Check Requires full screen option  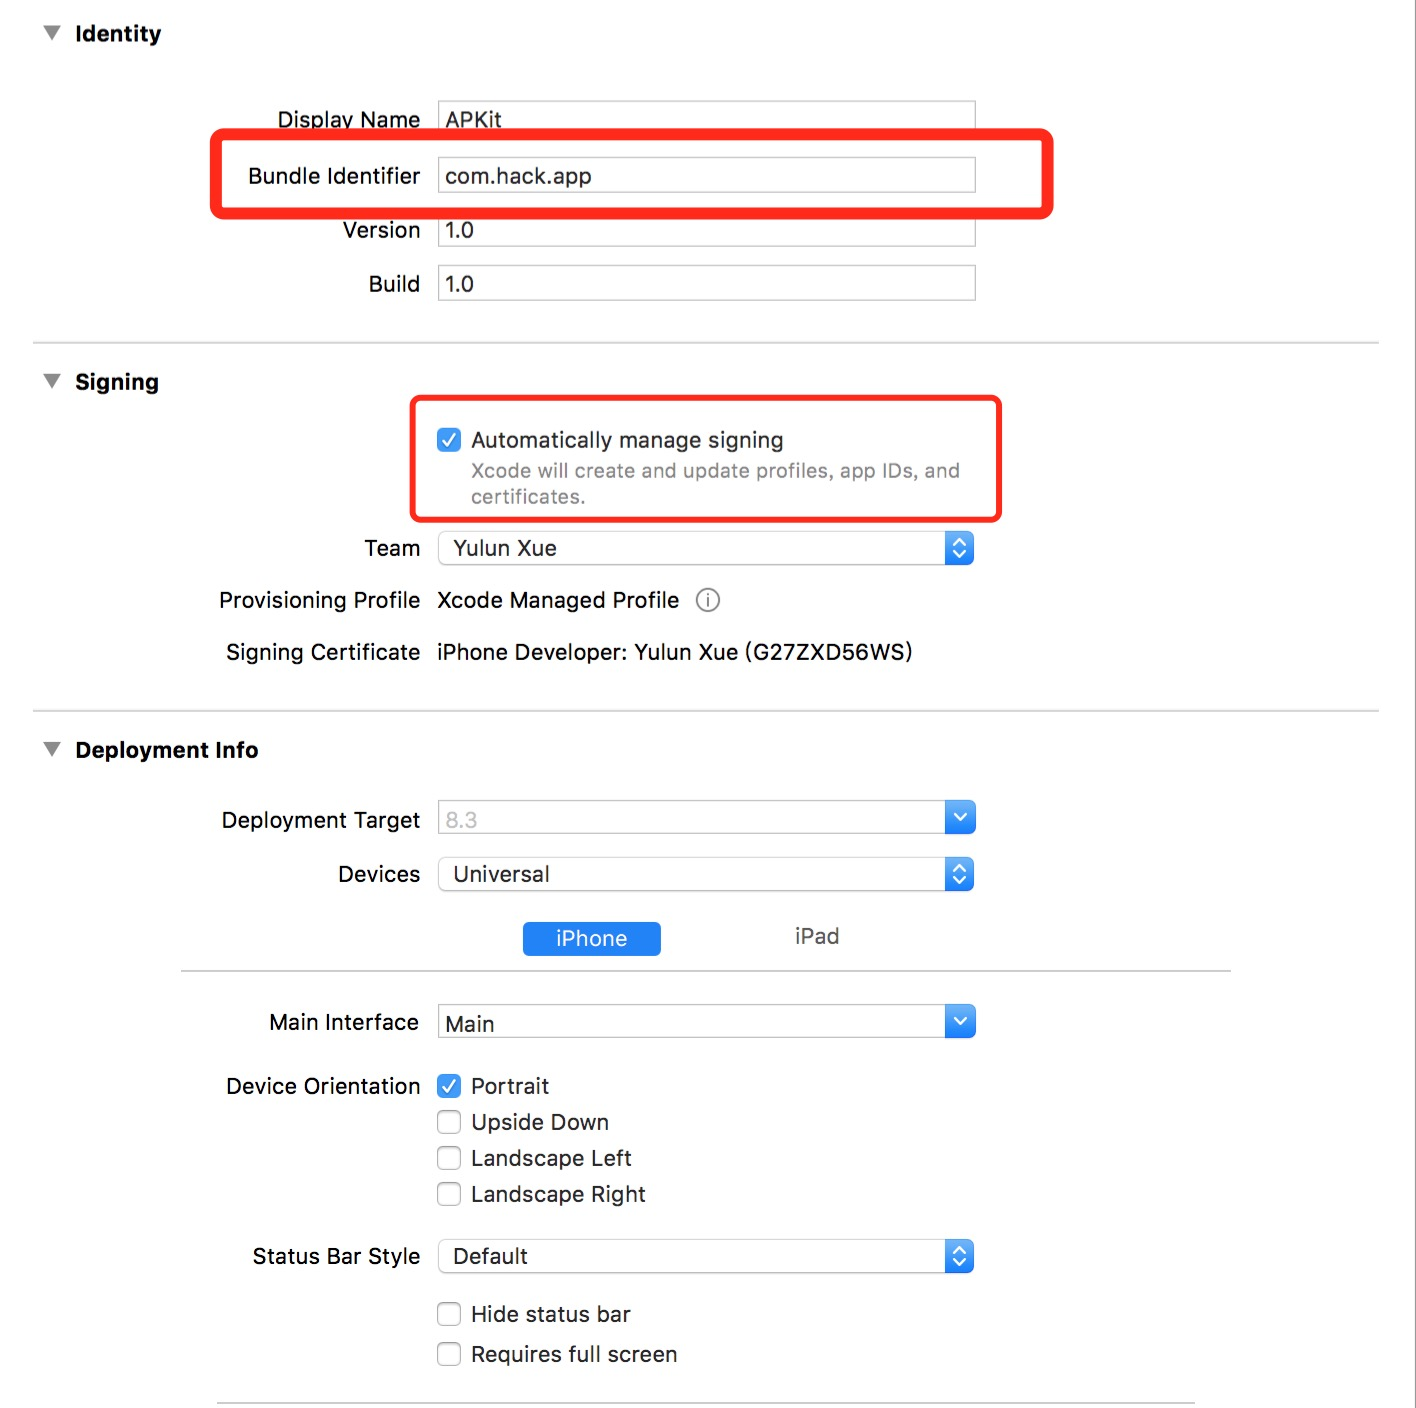coord(449,1354)
